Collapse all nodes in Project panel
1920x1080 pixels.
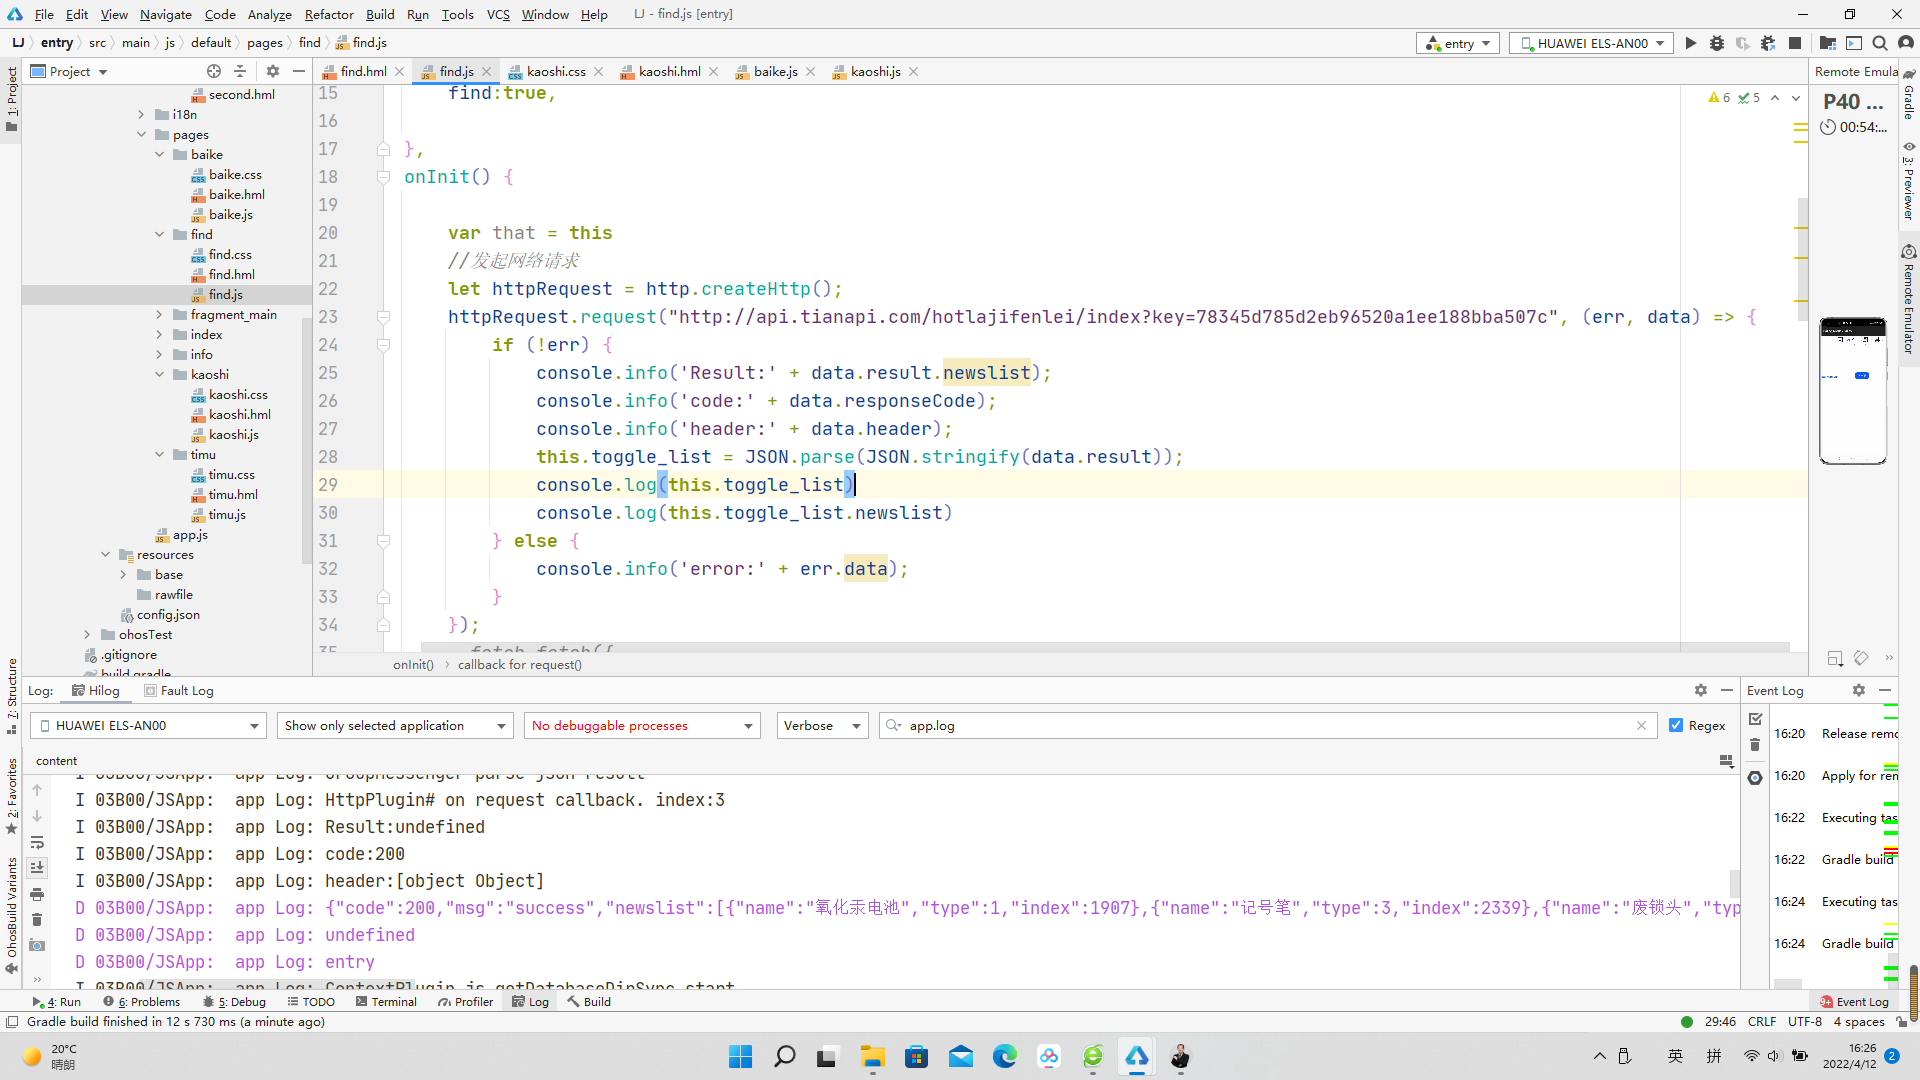pyautogui.click(x=240, y=71)
